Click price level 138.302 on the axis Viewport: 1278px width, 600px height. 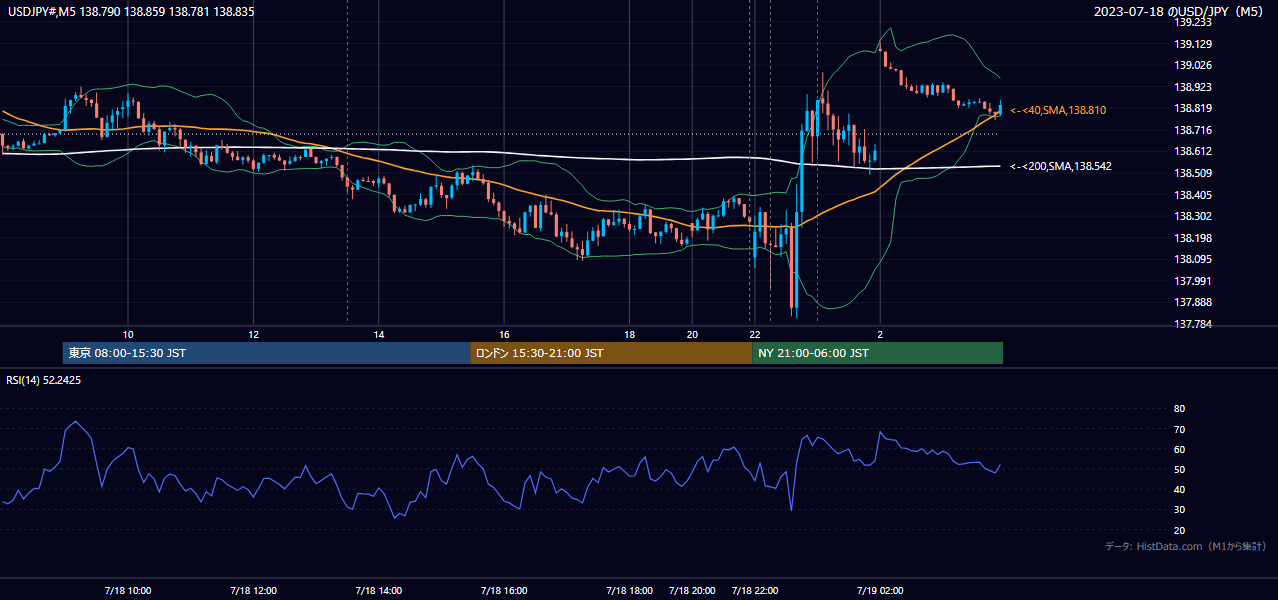1194,216
